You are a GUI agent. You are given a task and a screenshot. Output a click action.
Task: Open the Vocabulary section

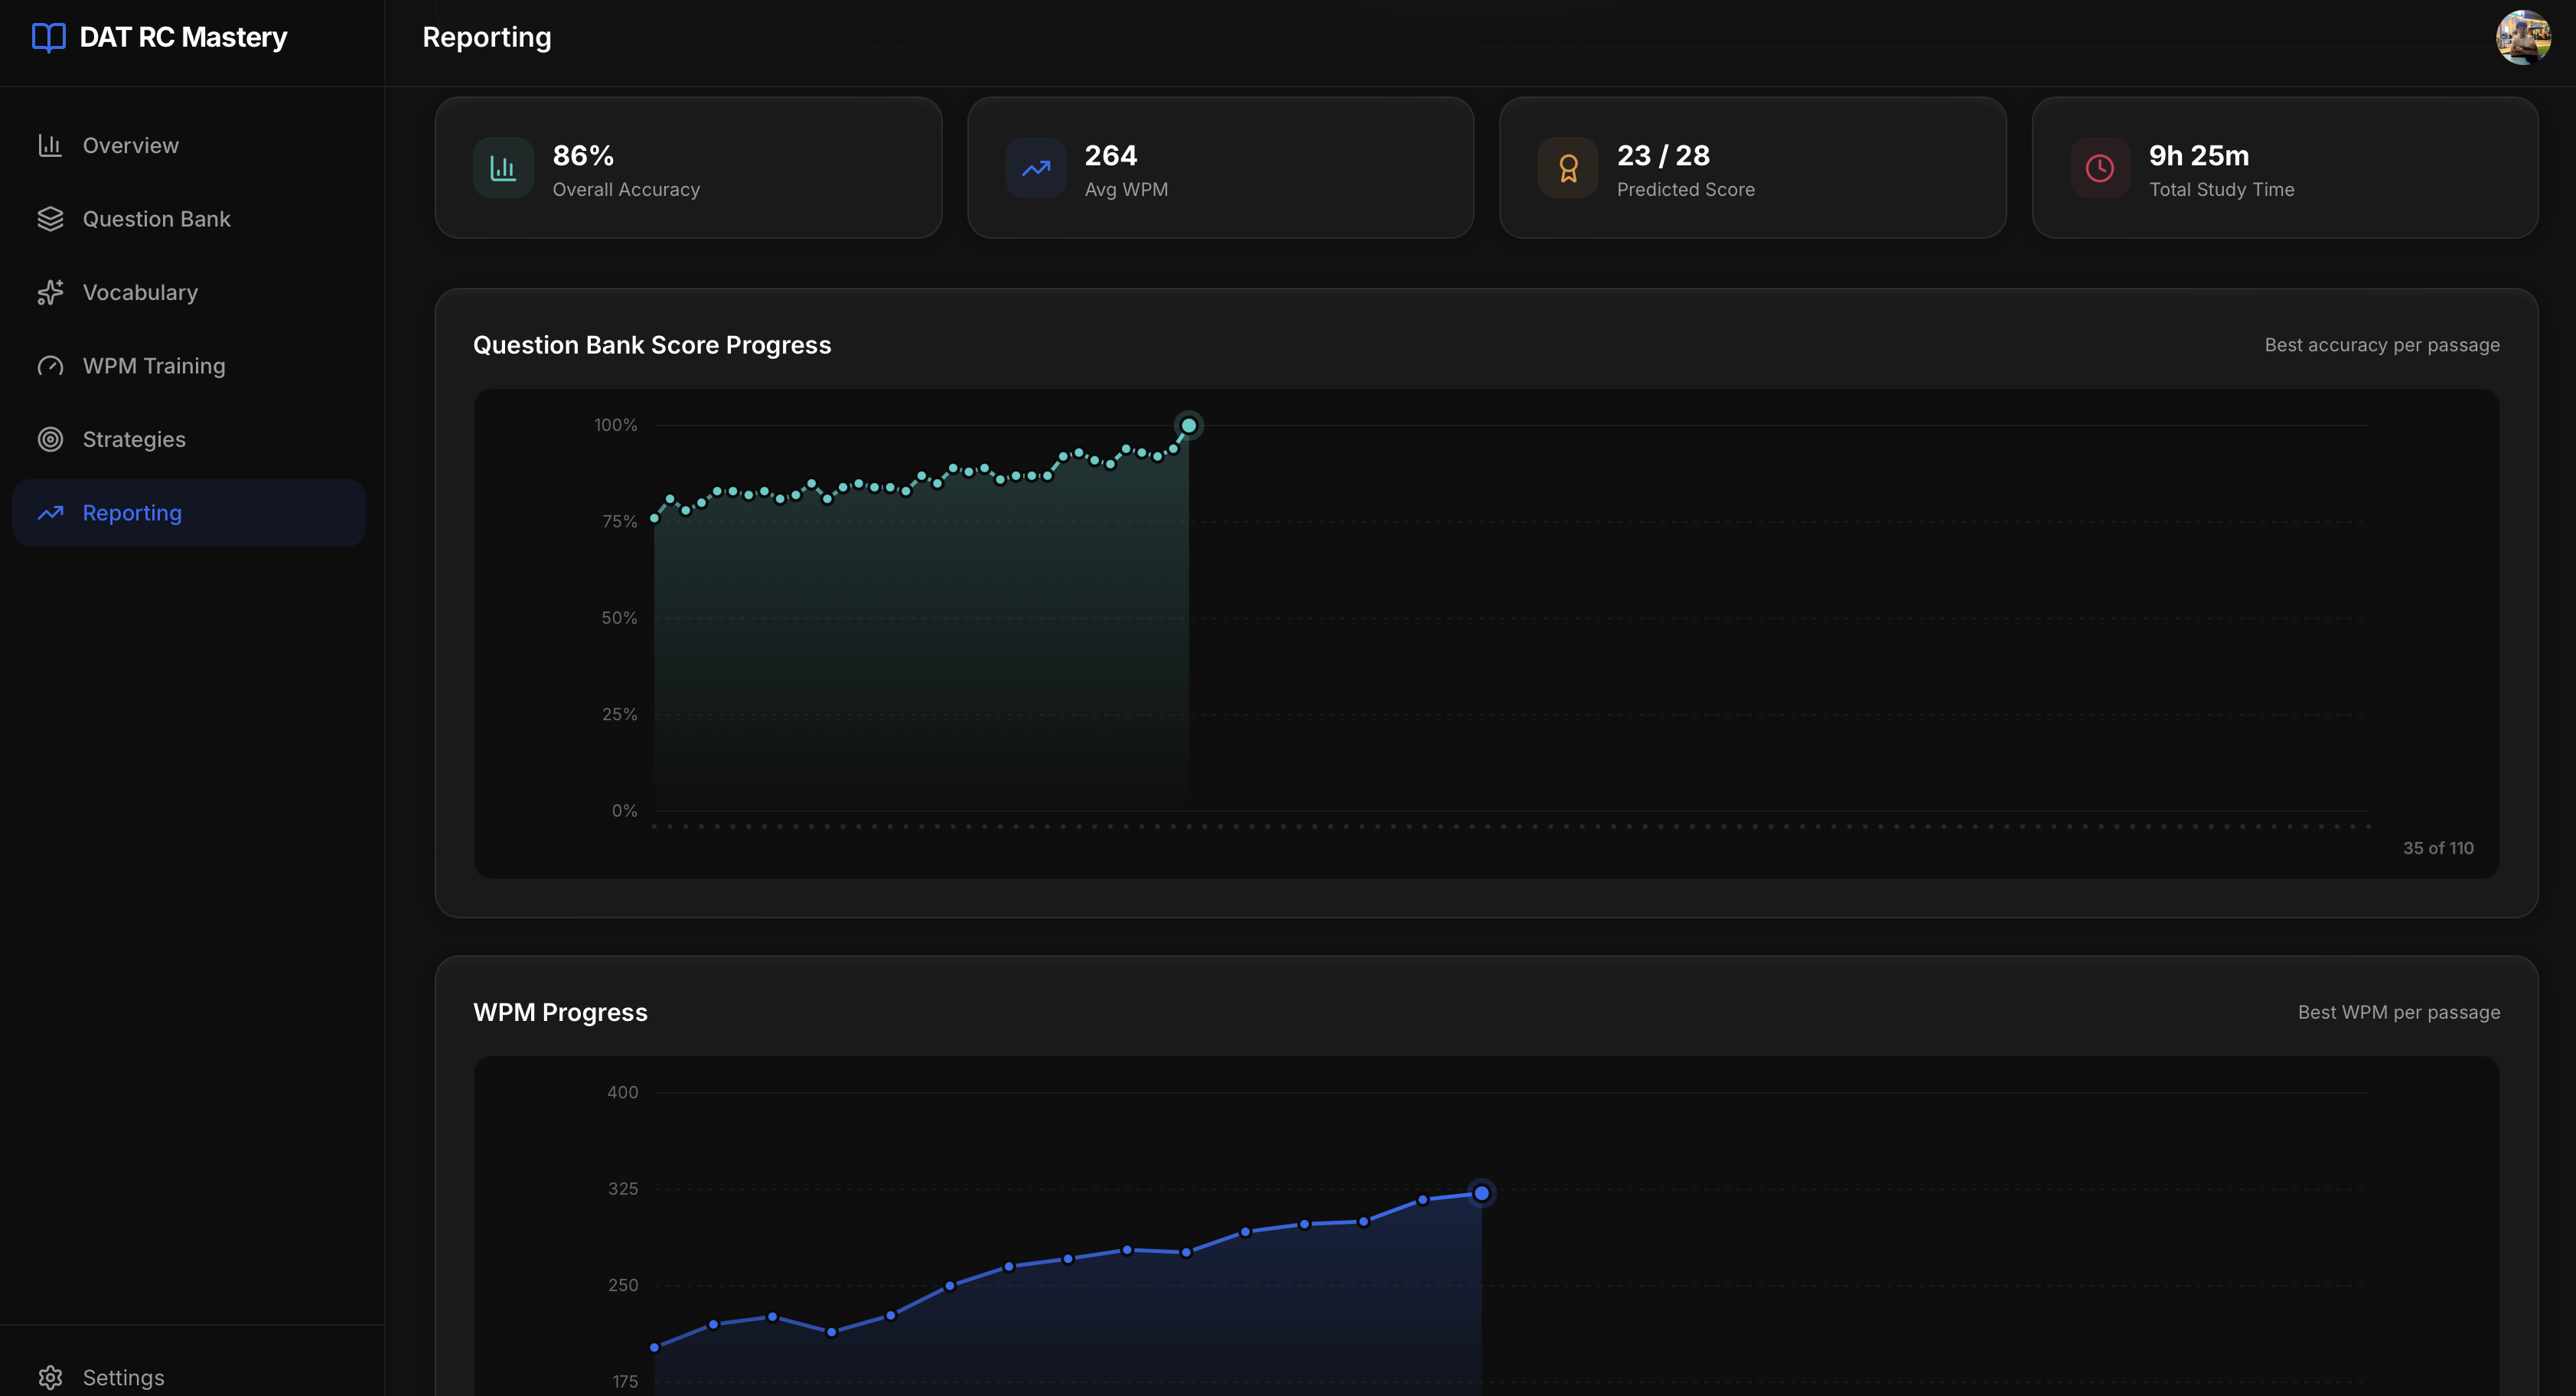(140, 292)
